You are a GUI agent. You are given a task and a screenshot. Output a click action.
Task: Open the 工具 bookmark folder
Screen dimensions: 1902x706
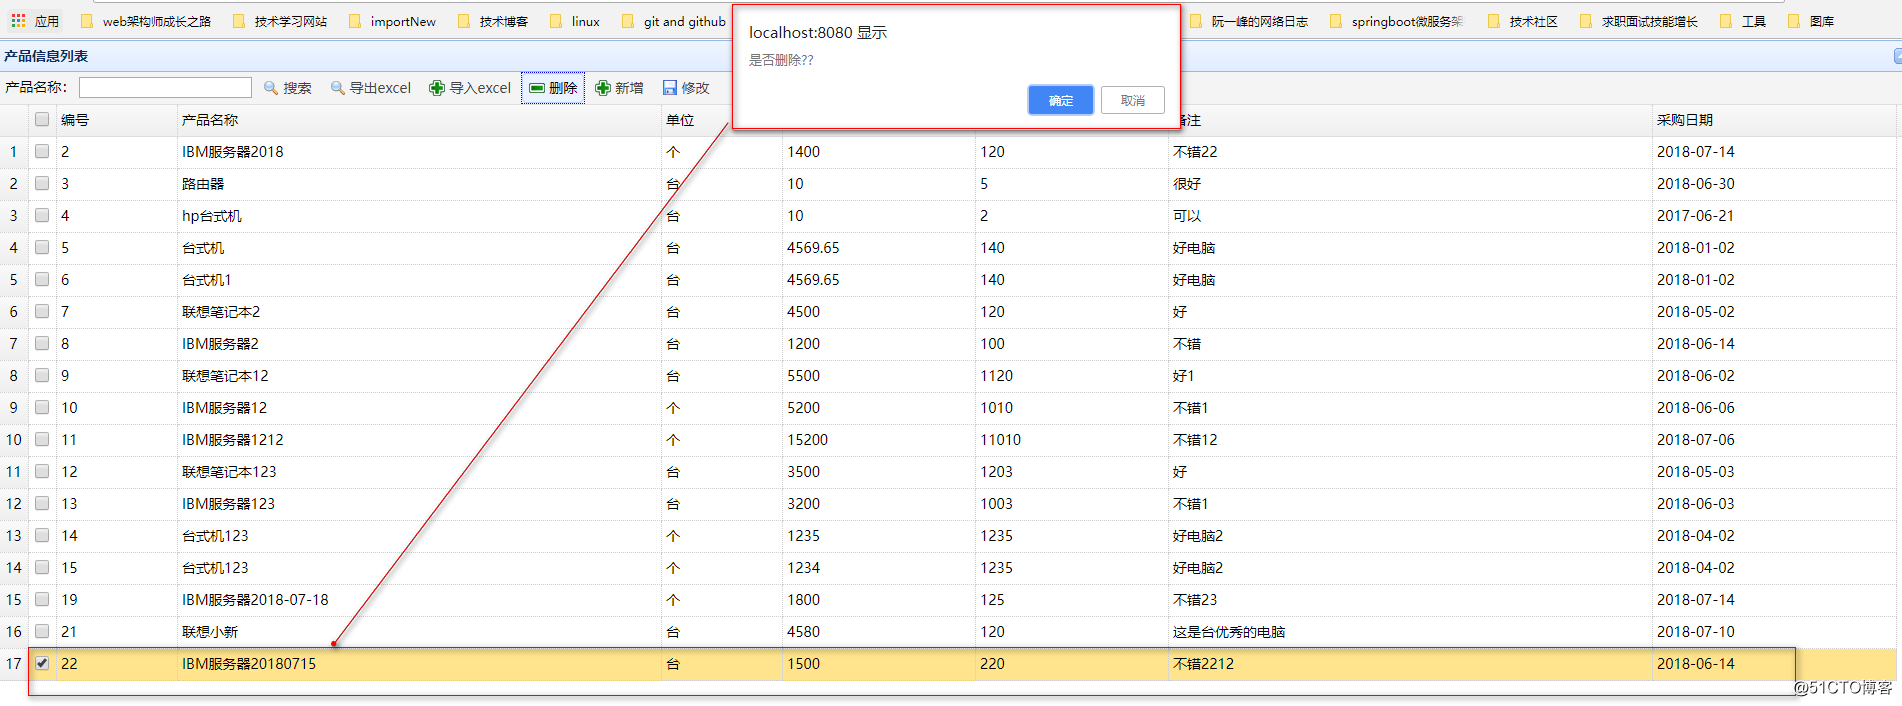click(1742, 21)
